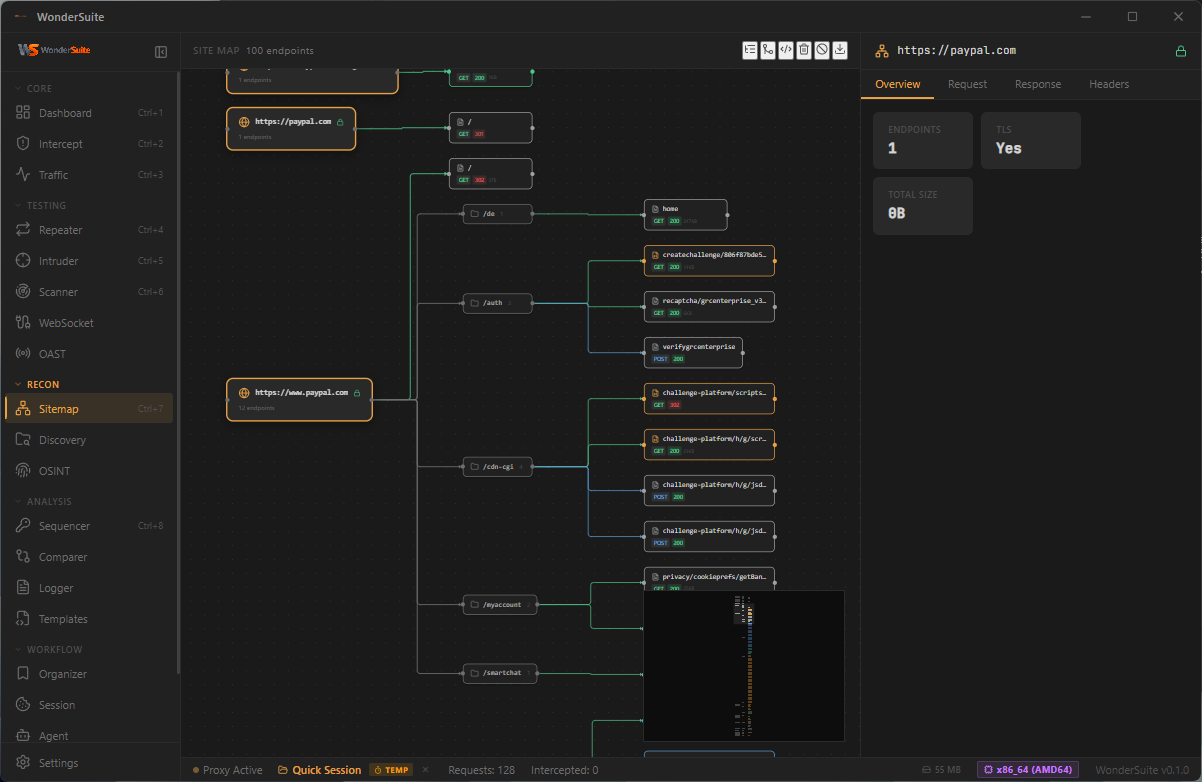1202x782 pixels.
Task: Collapse the WORKFLOW section header
Action: coord(49,650)
